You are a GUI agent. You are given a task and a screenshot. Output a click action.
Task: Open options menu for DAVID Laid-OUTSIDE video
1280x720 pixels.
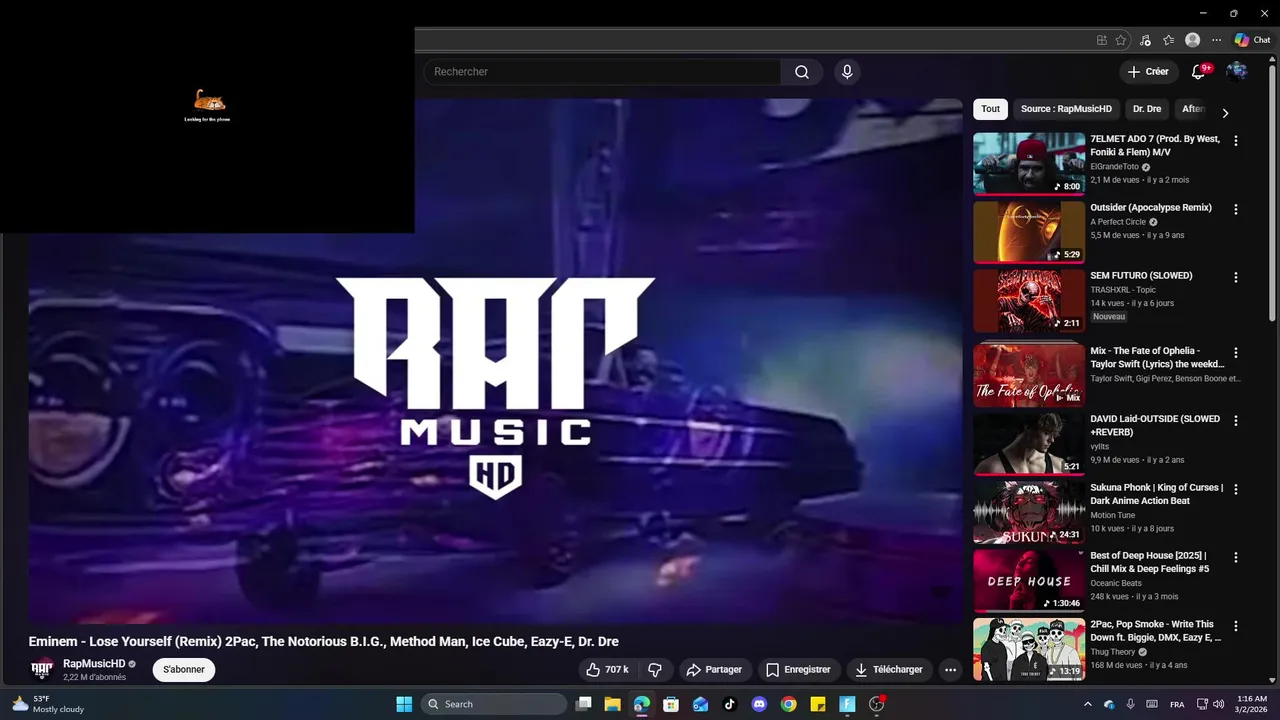click(x=1236, y=421)
